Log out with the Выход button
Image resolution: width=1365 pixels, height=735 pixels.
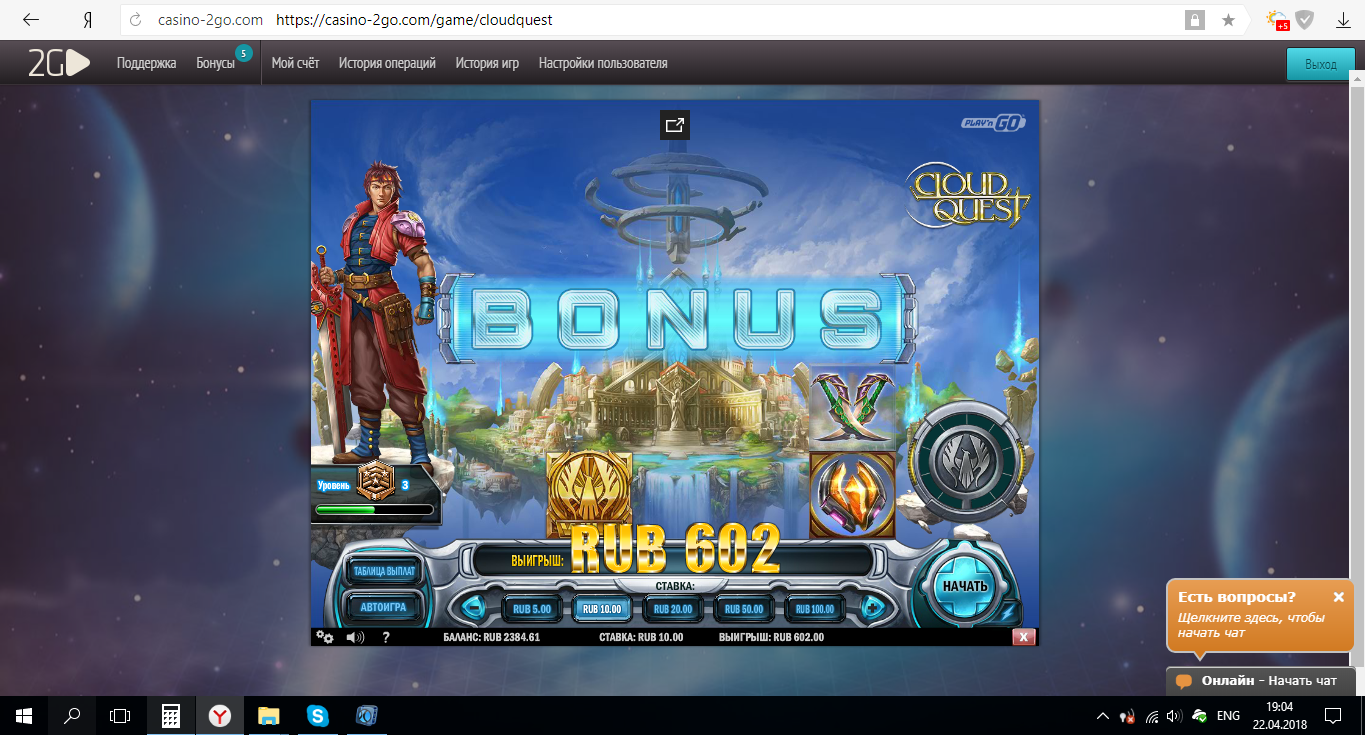pos(1321,64)
